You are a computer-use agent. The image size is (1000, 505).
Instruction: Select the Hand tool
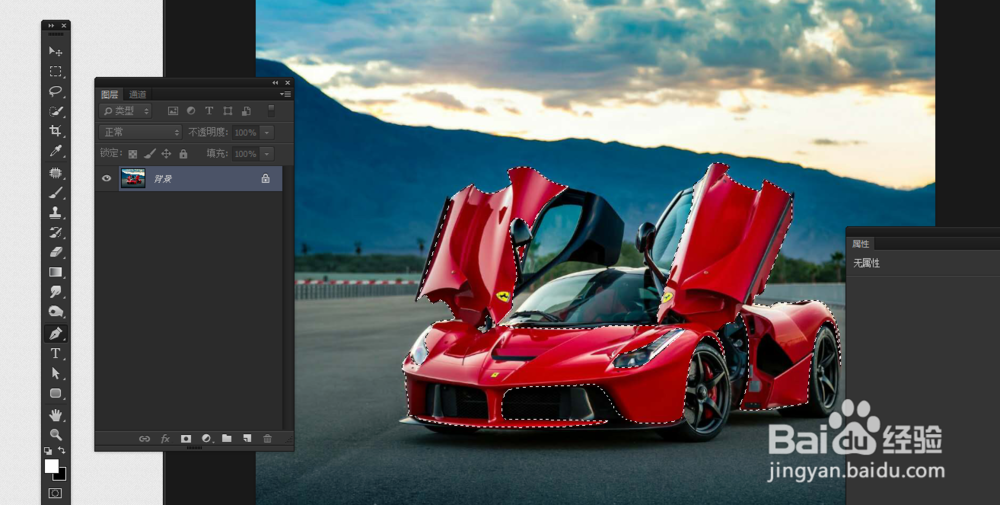[x=55, y=415]
